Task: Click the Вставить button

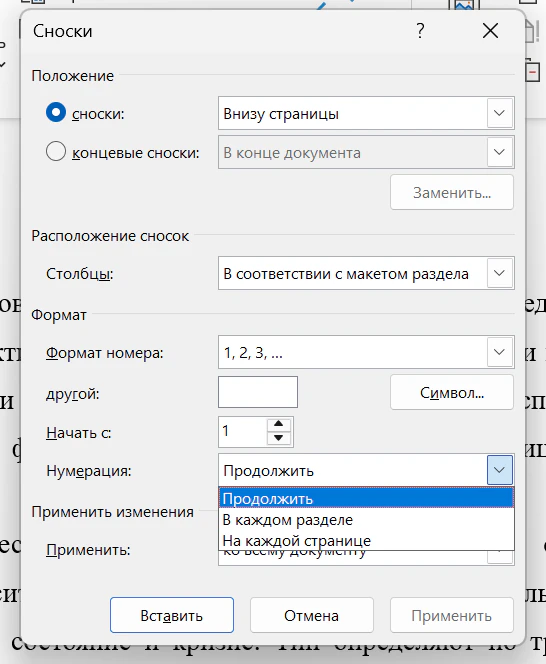Action: (172, 615)
